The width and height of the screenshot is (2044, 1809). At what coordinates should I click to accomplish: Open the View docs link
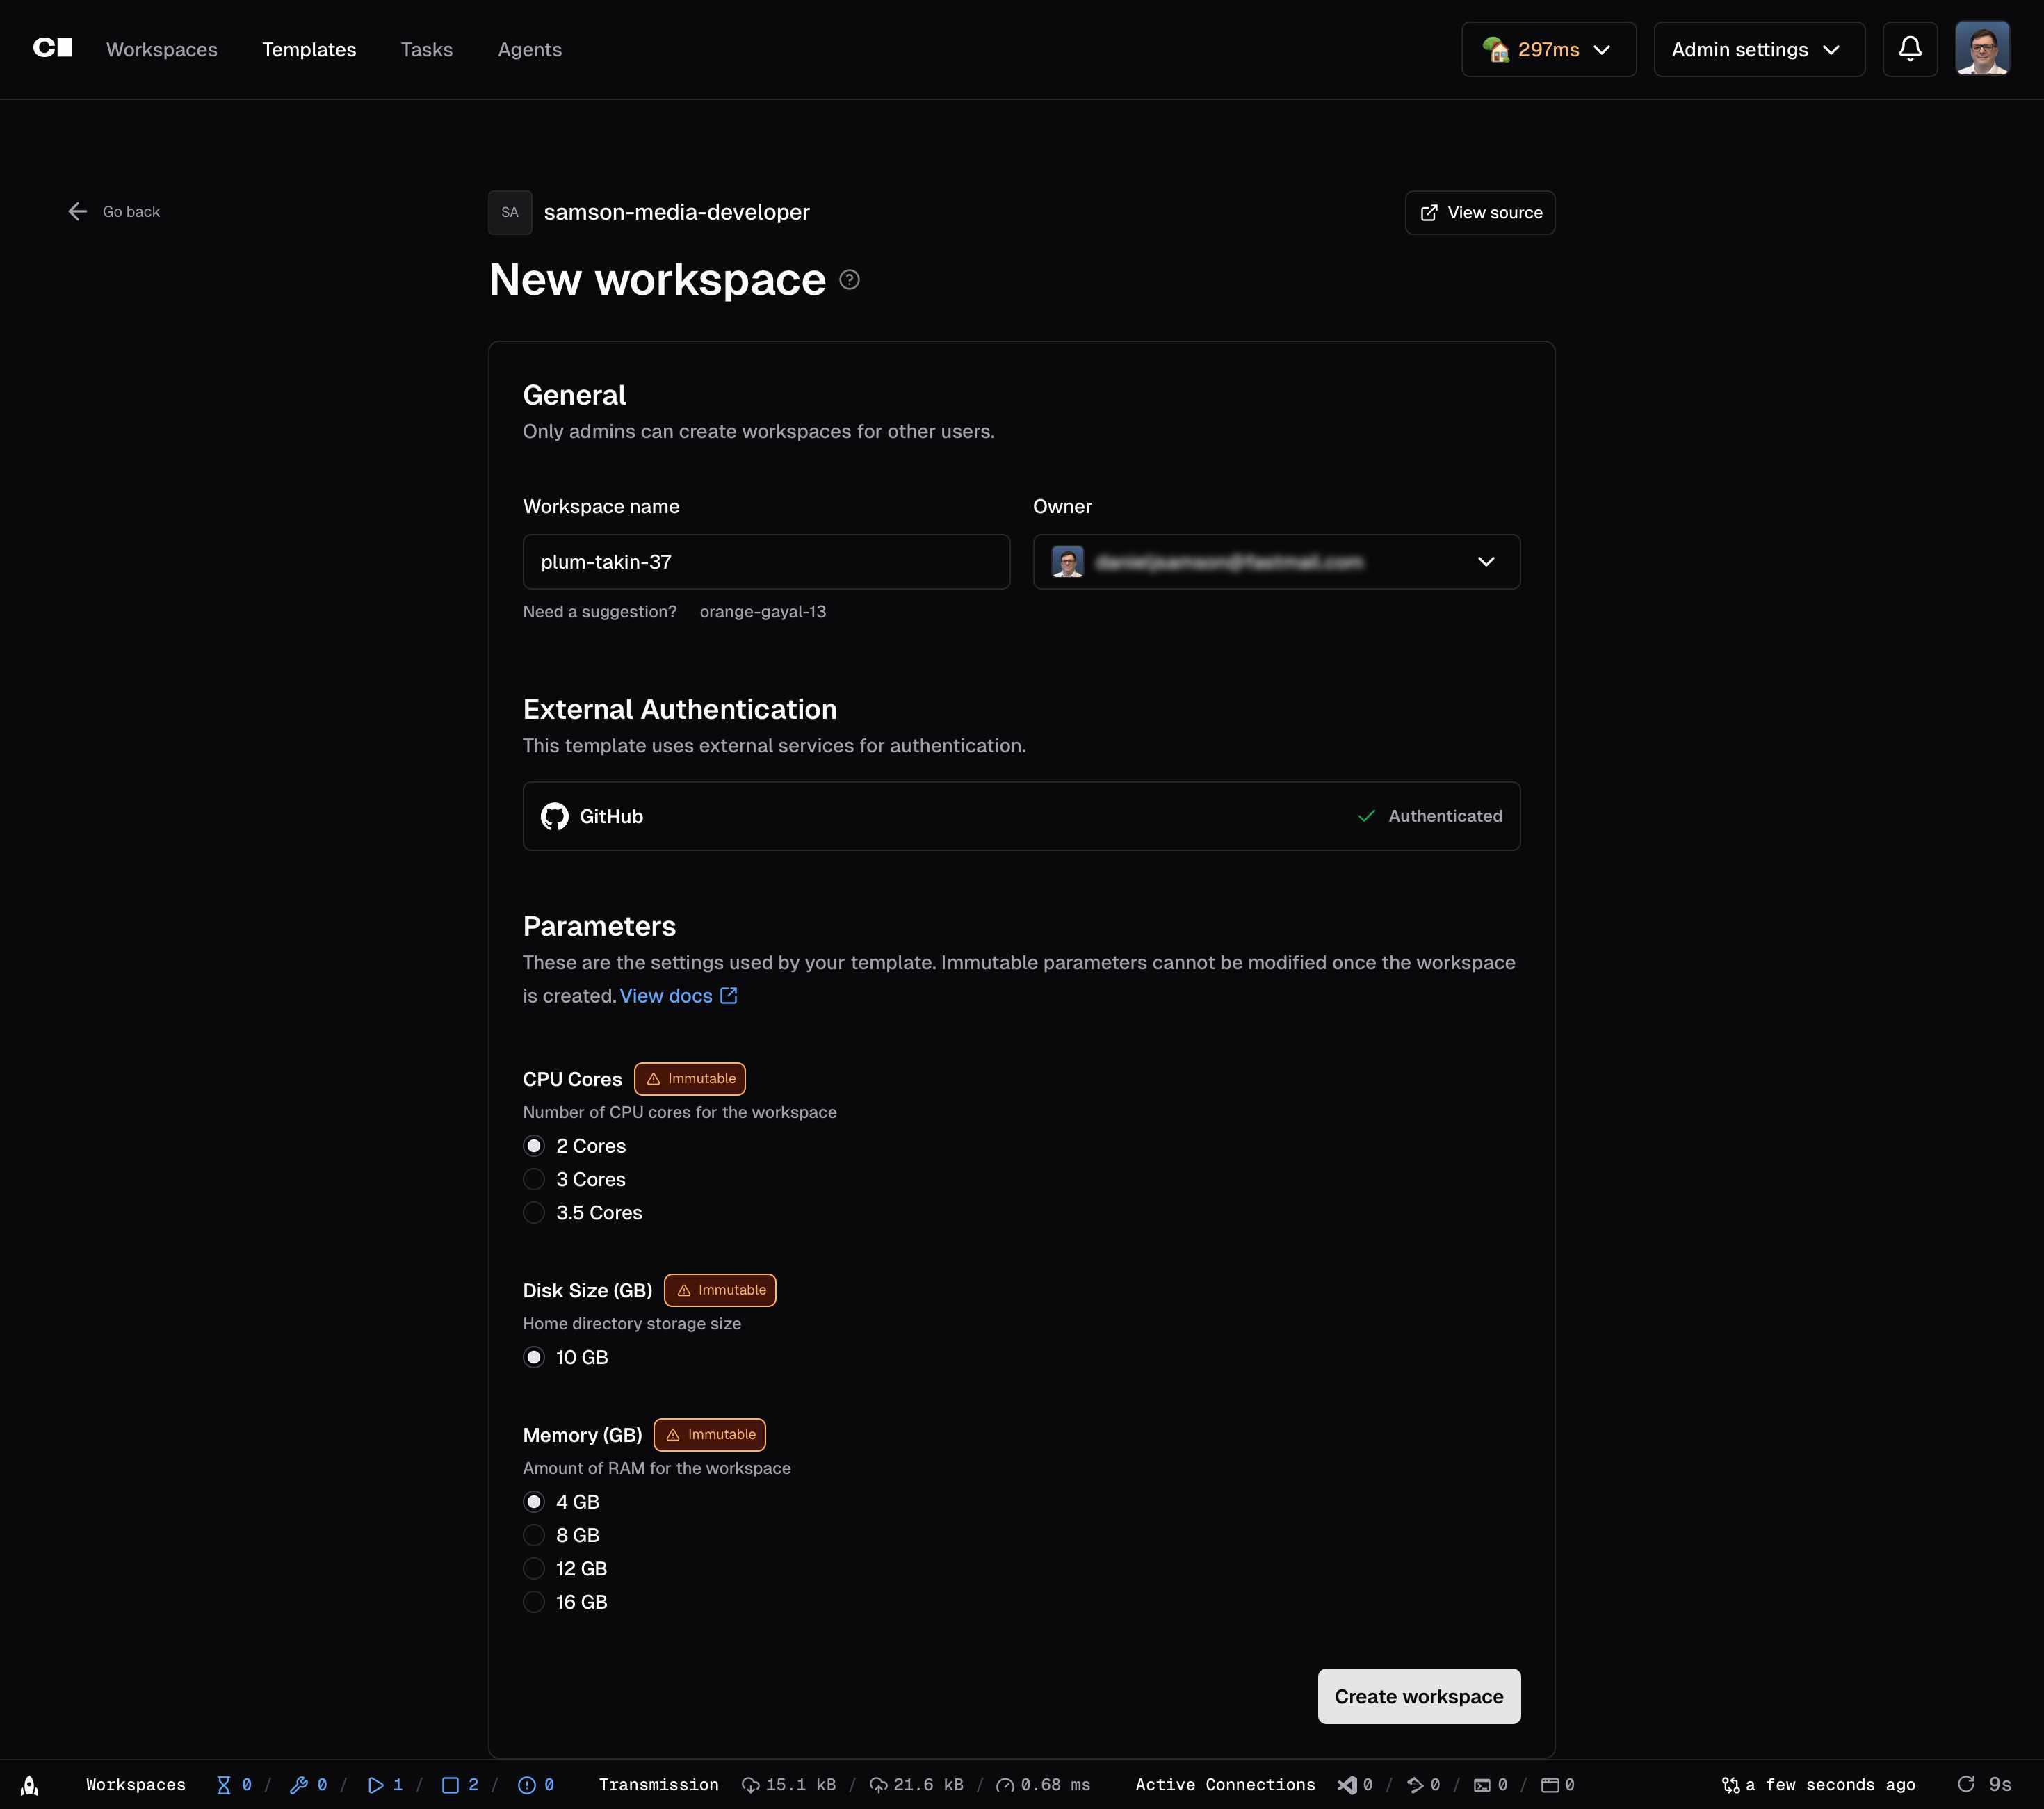pos(666,996)
